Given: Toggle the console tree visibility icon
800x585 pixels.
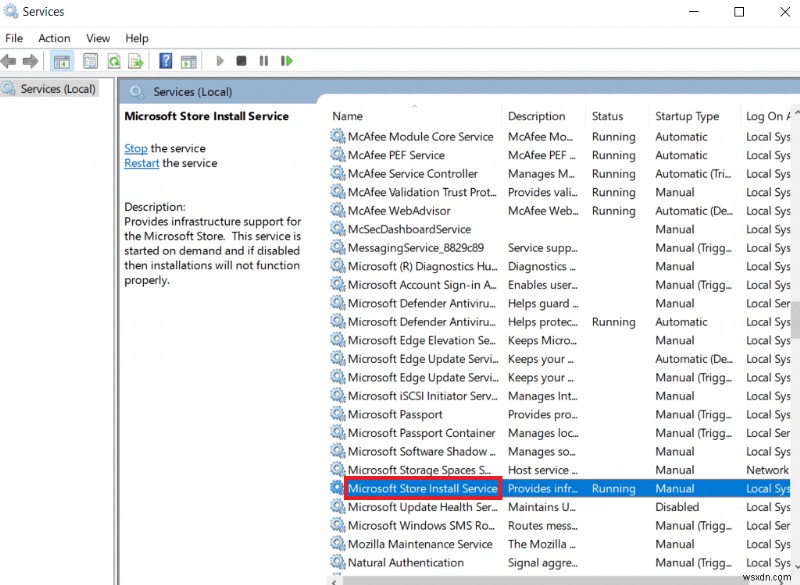Looking at the screenshot, I should [62, 60].
